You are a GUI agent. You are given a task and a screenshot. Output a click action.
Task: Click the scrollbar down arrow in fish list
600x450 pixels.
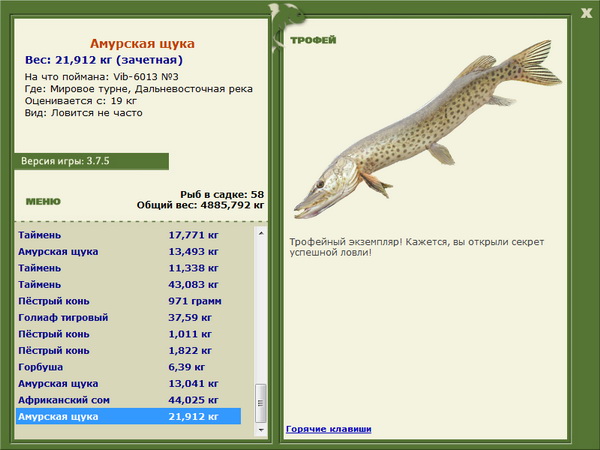coord(261,430)
